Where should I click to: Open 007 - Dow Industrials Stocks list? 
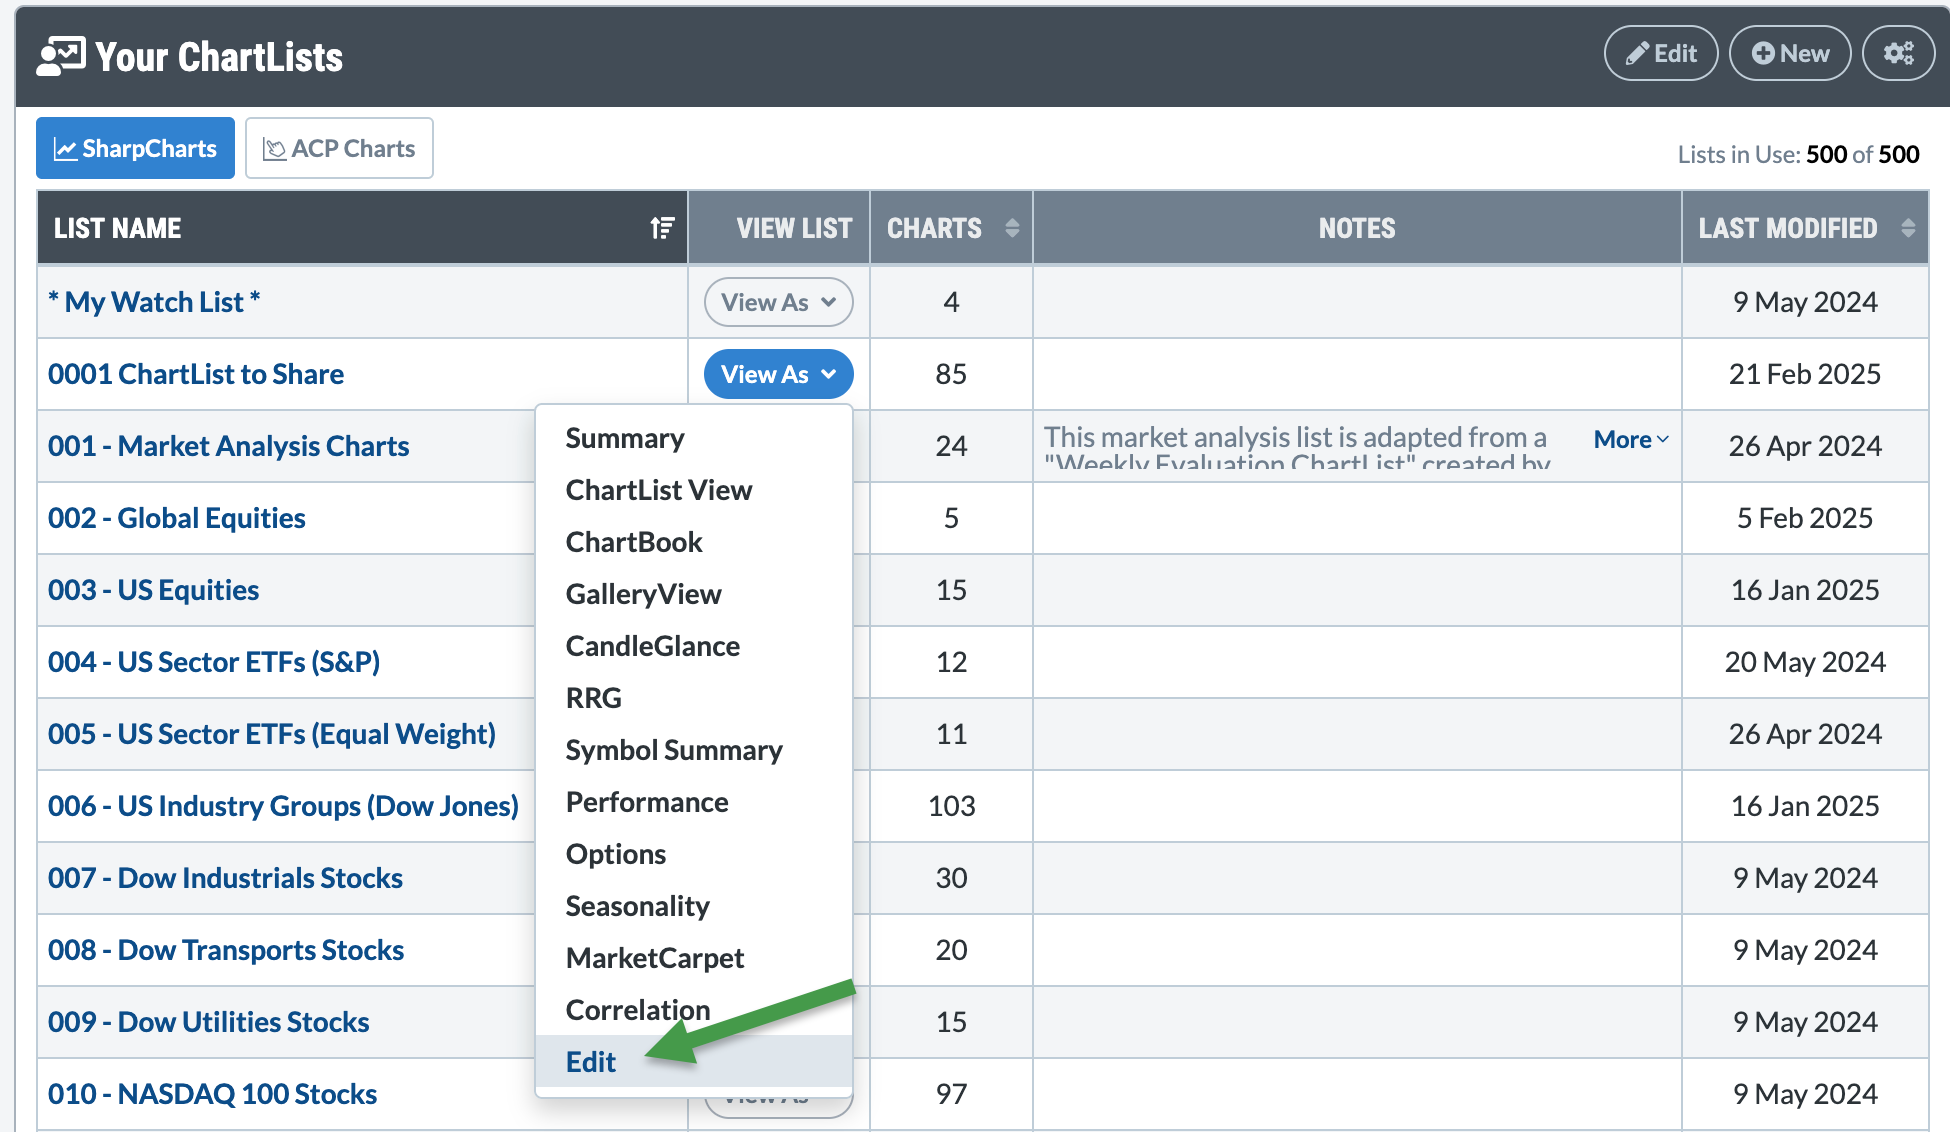click(x=225, y=878)
